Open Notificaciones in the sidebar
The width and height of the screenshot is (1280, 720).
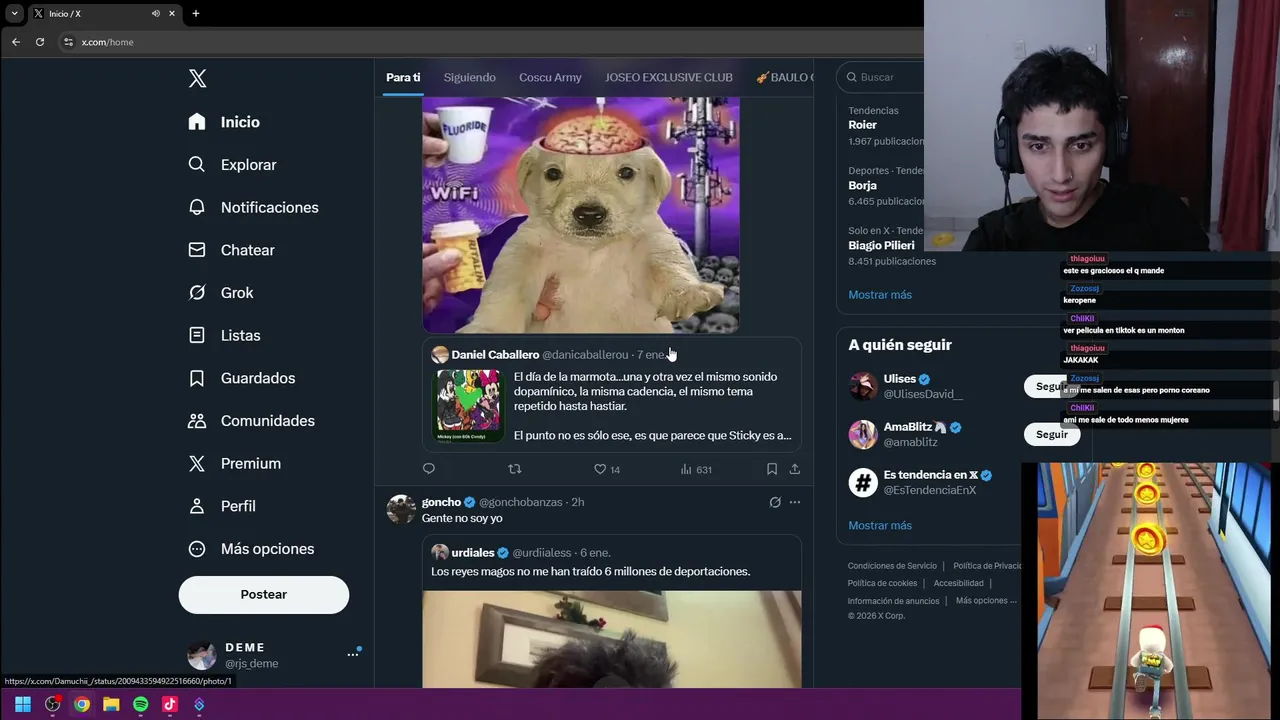pos(254,207)
